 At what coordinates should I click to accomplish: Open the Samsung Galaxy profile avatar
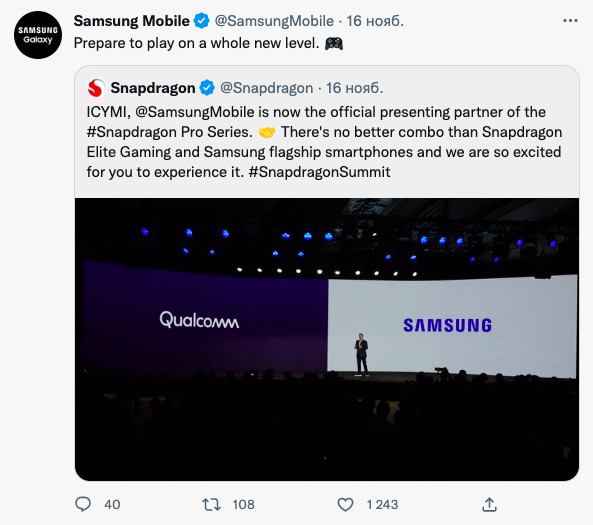38,35
